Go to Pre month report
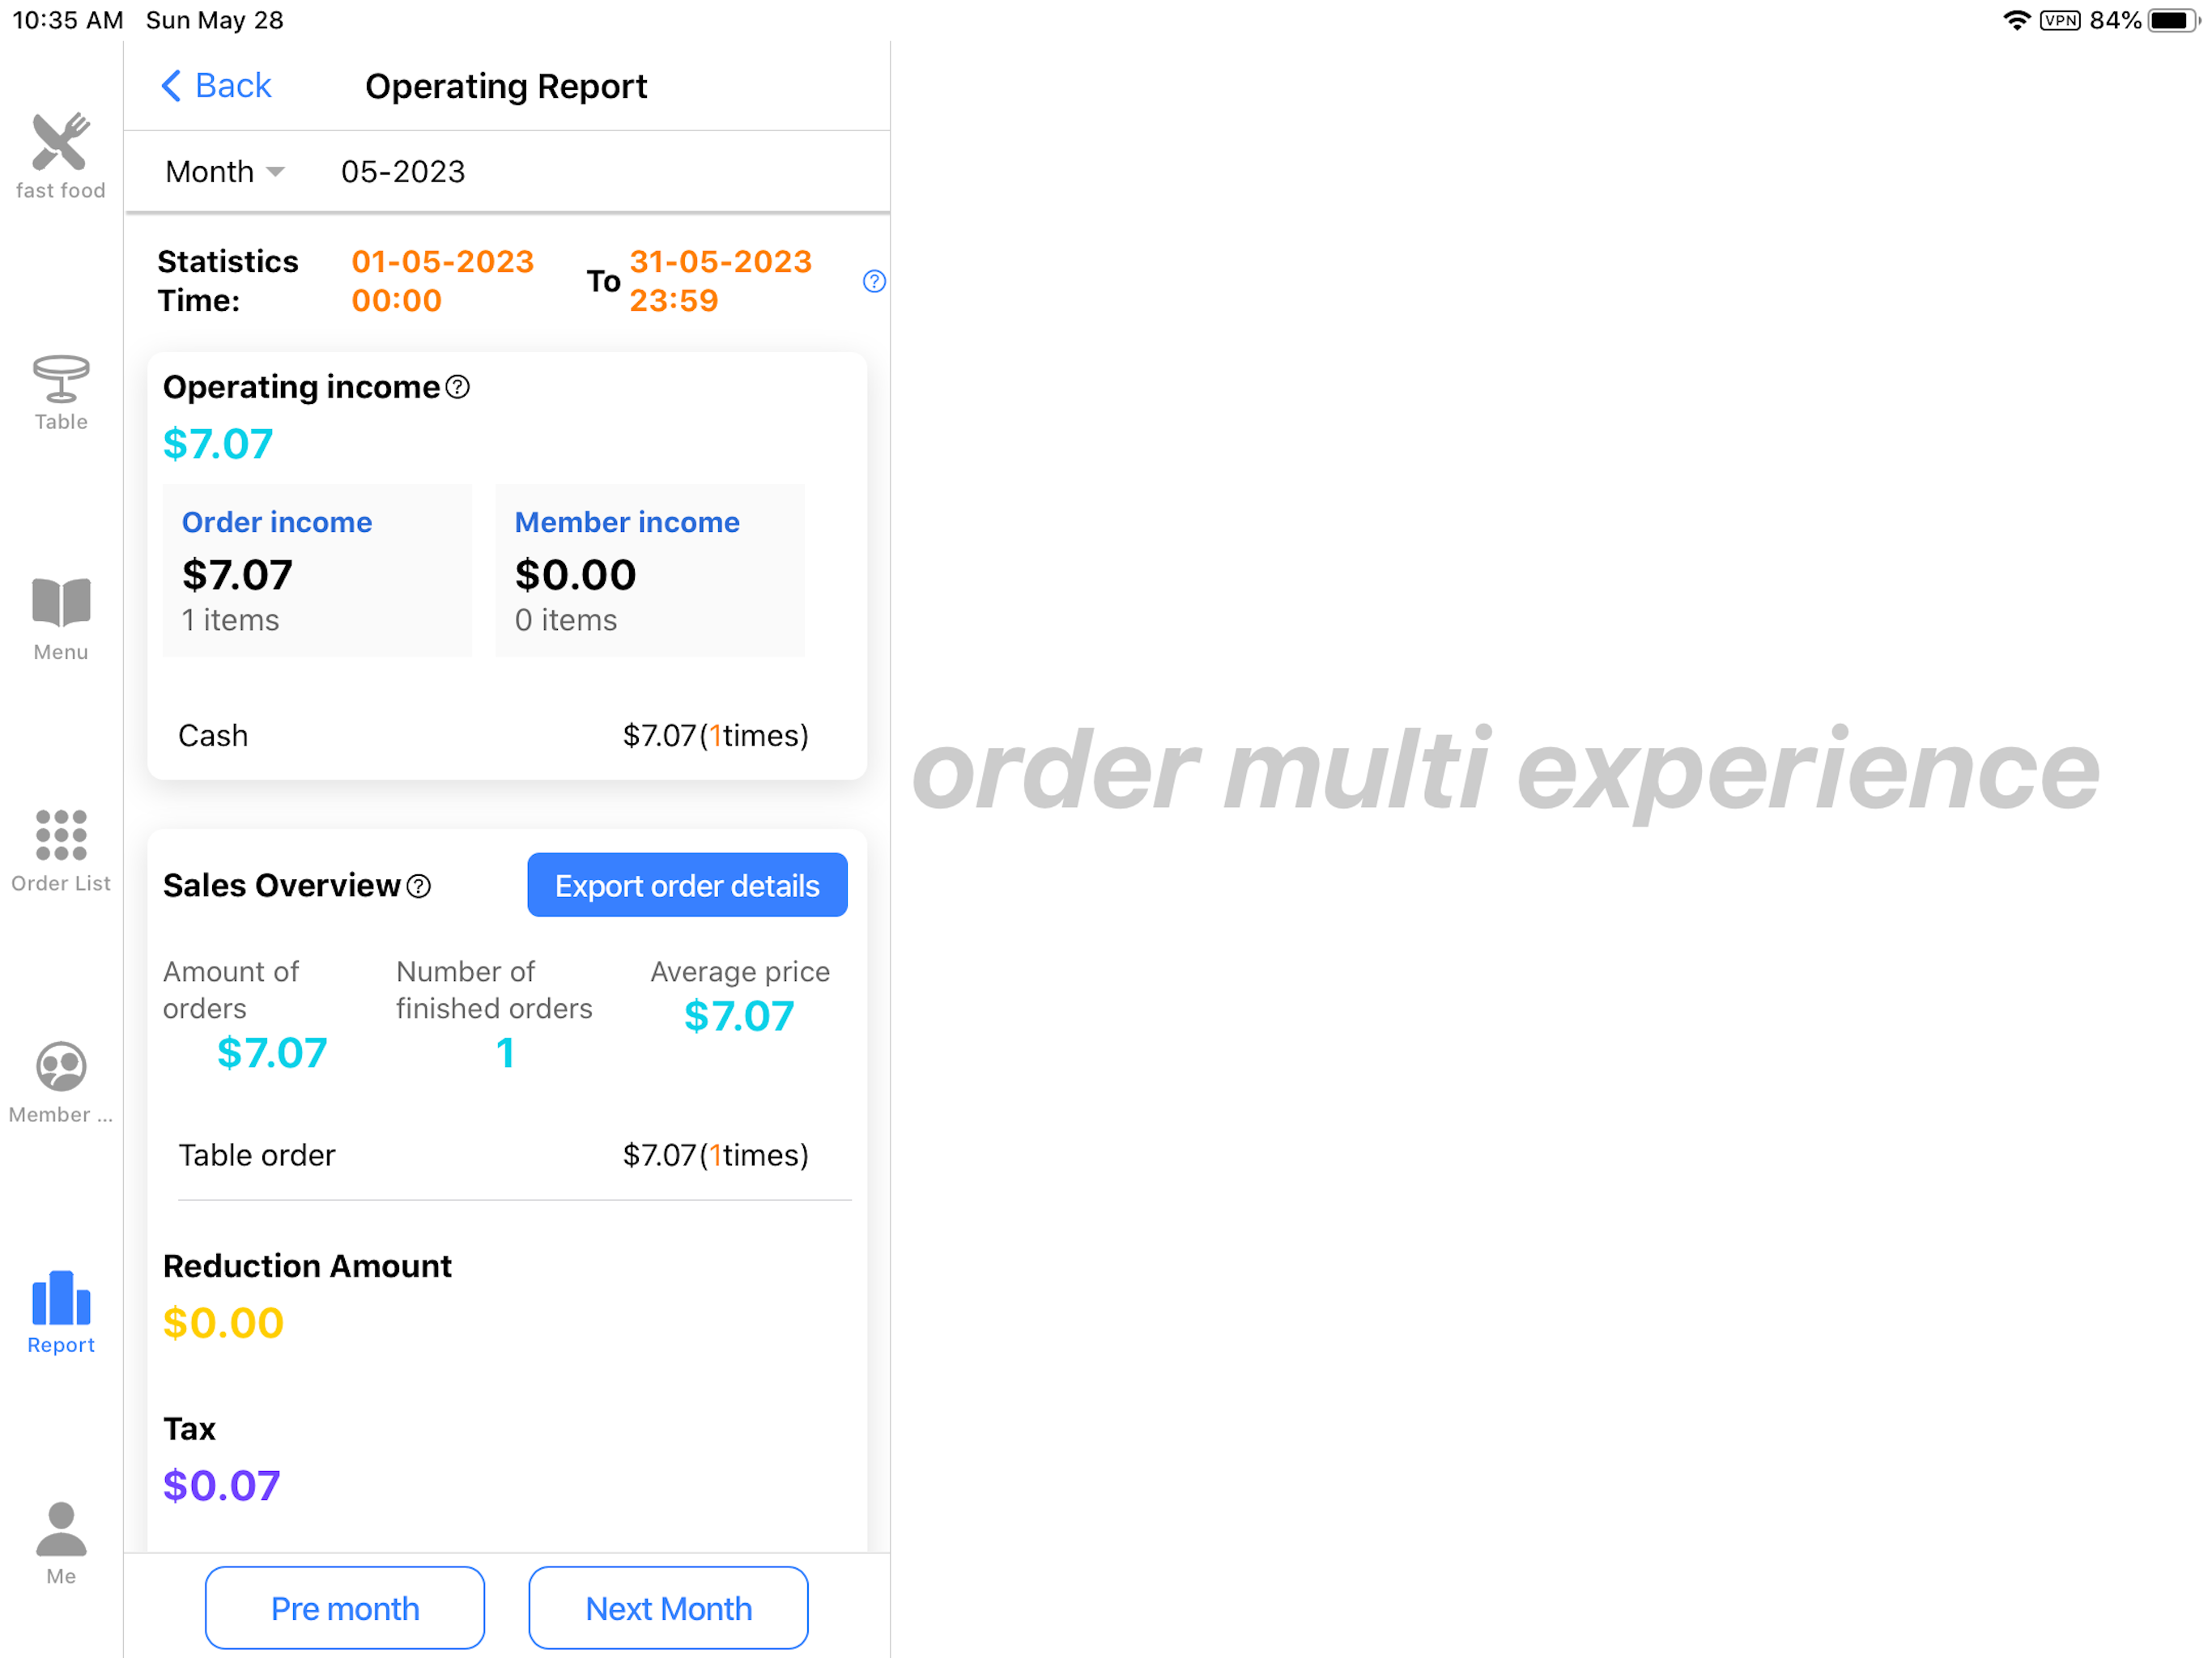The image size is (2212, 1658). (345, 1607)
